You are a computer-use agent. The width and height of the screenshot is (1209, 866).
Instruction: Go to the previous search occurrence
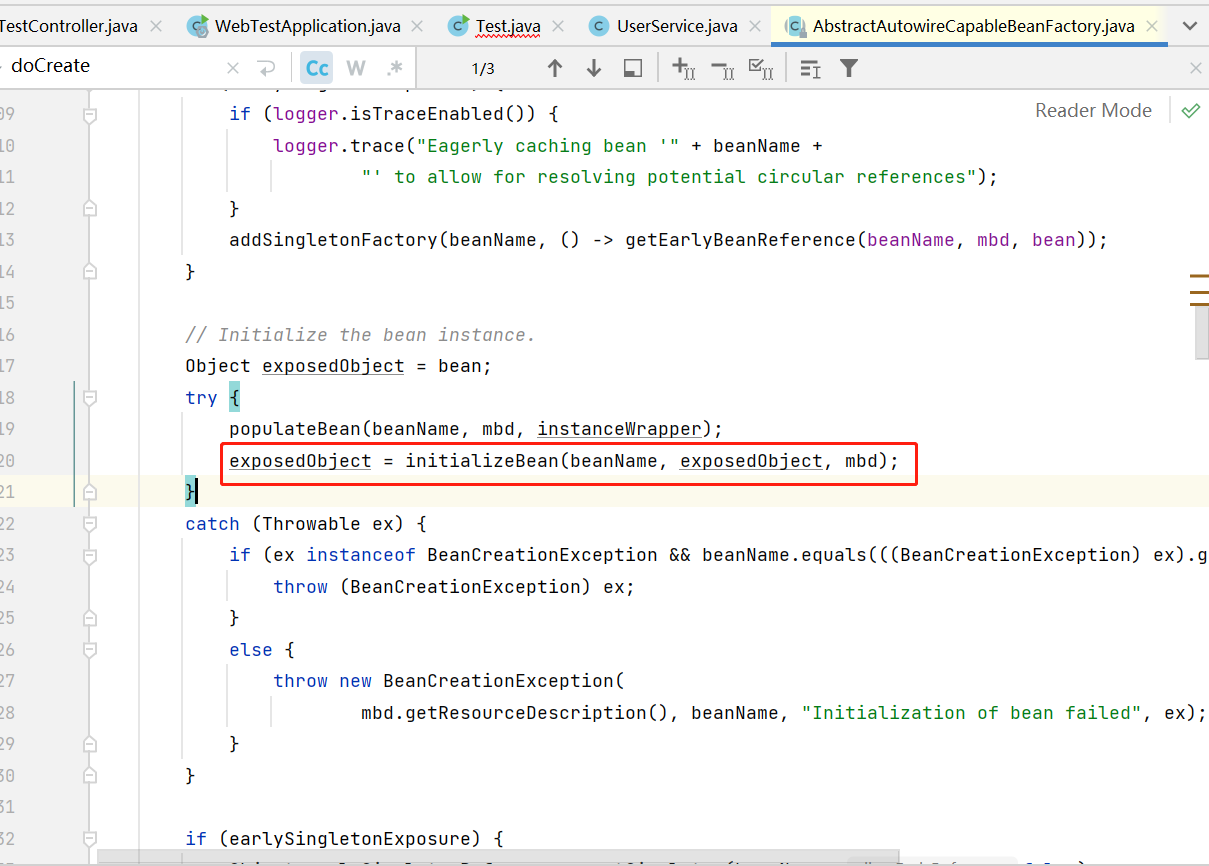pos(555,68)
